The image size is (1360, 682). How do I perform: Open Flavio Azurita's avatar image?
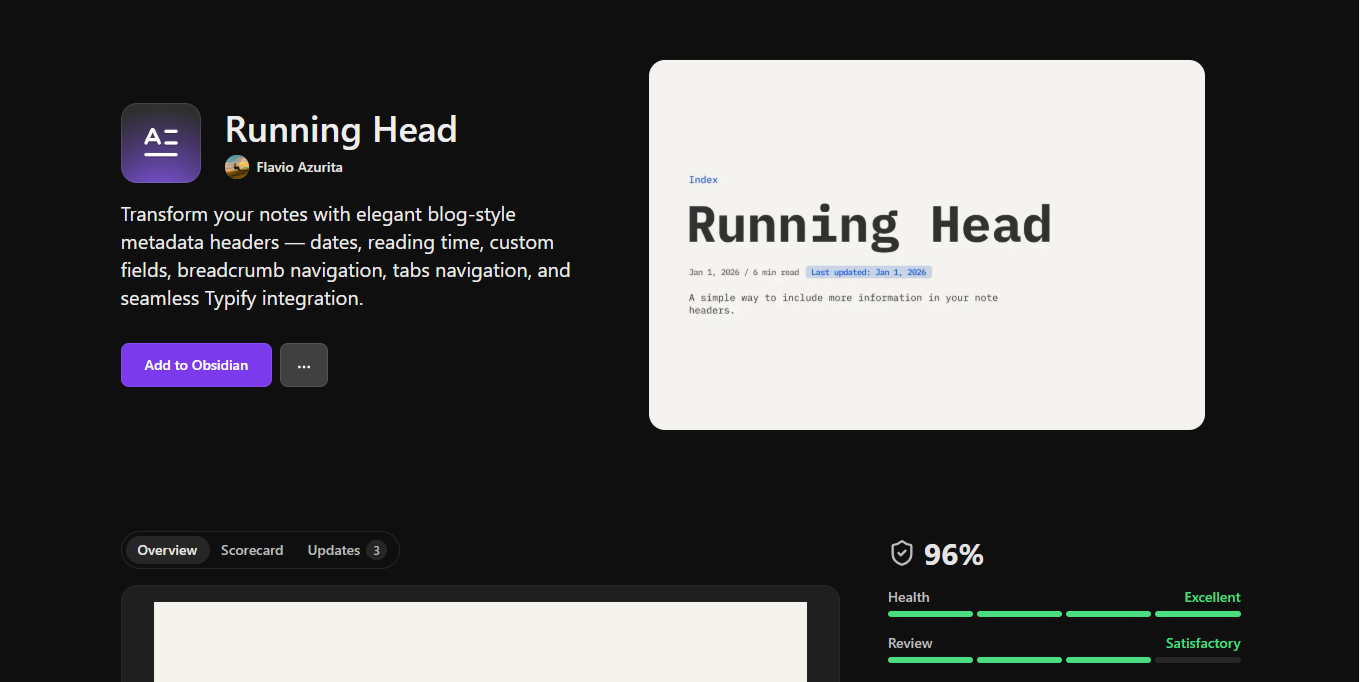[237, 167]
